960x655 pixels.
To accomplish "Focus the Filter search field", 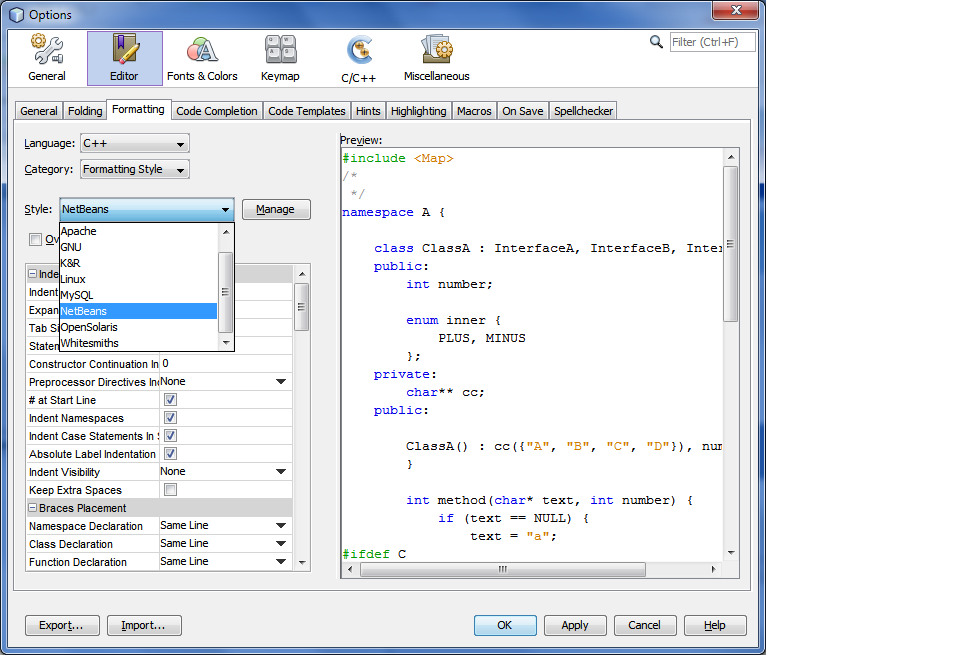I will 712,42.
